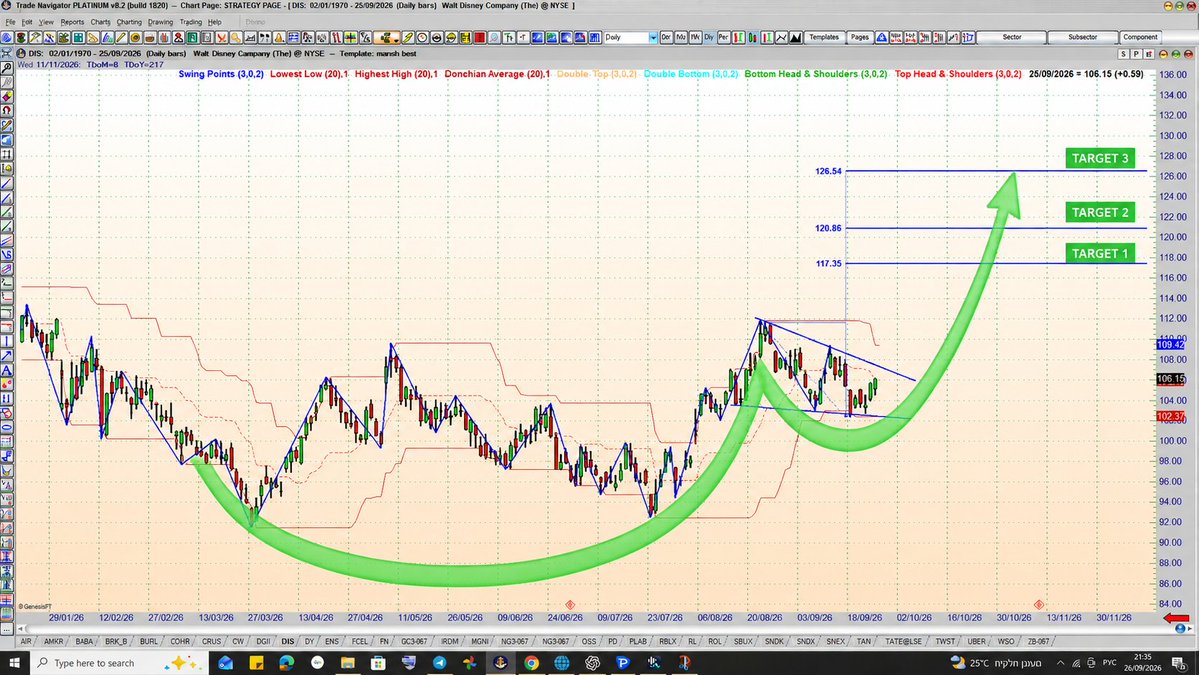Click the traffic light icon in toolbar
The height and width of the screenshot is (675, 1199).
coord(21,37)
